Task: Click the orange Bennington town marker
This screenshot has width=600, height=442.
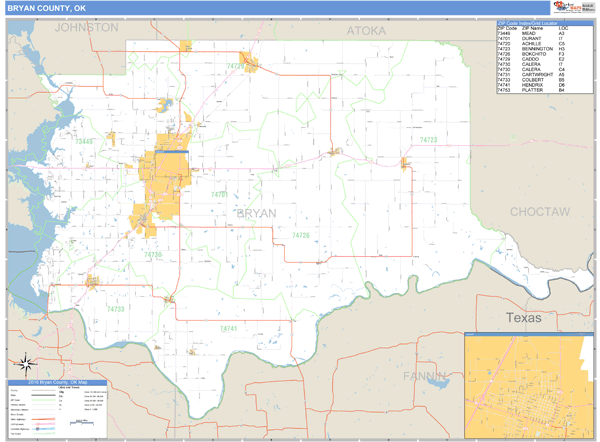Action: point(405,162)
